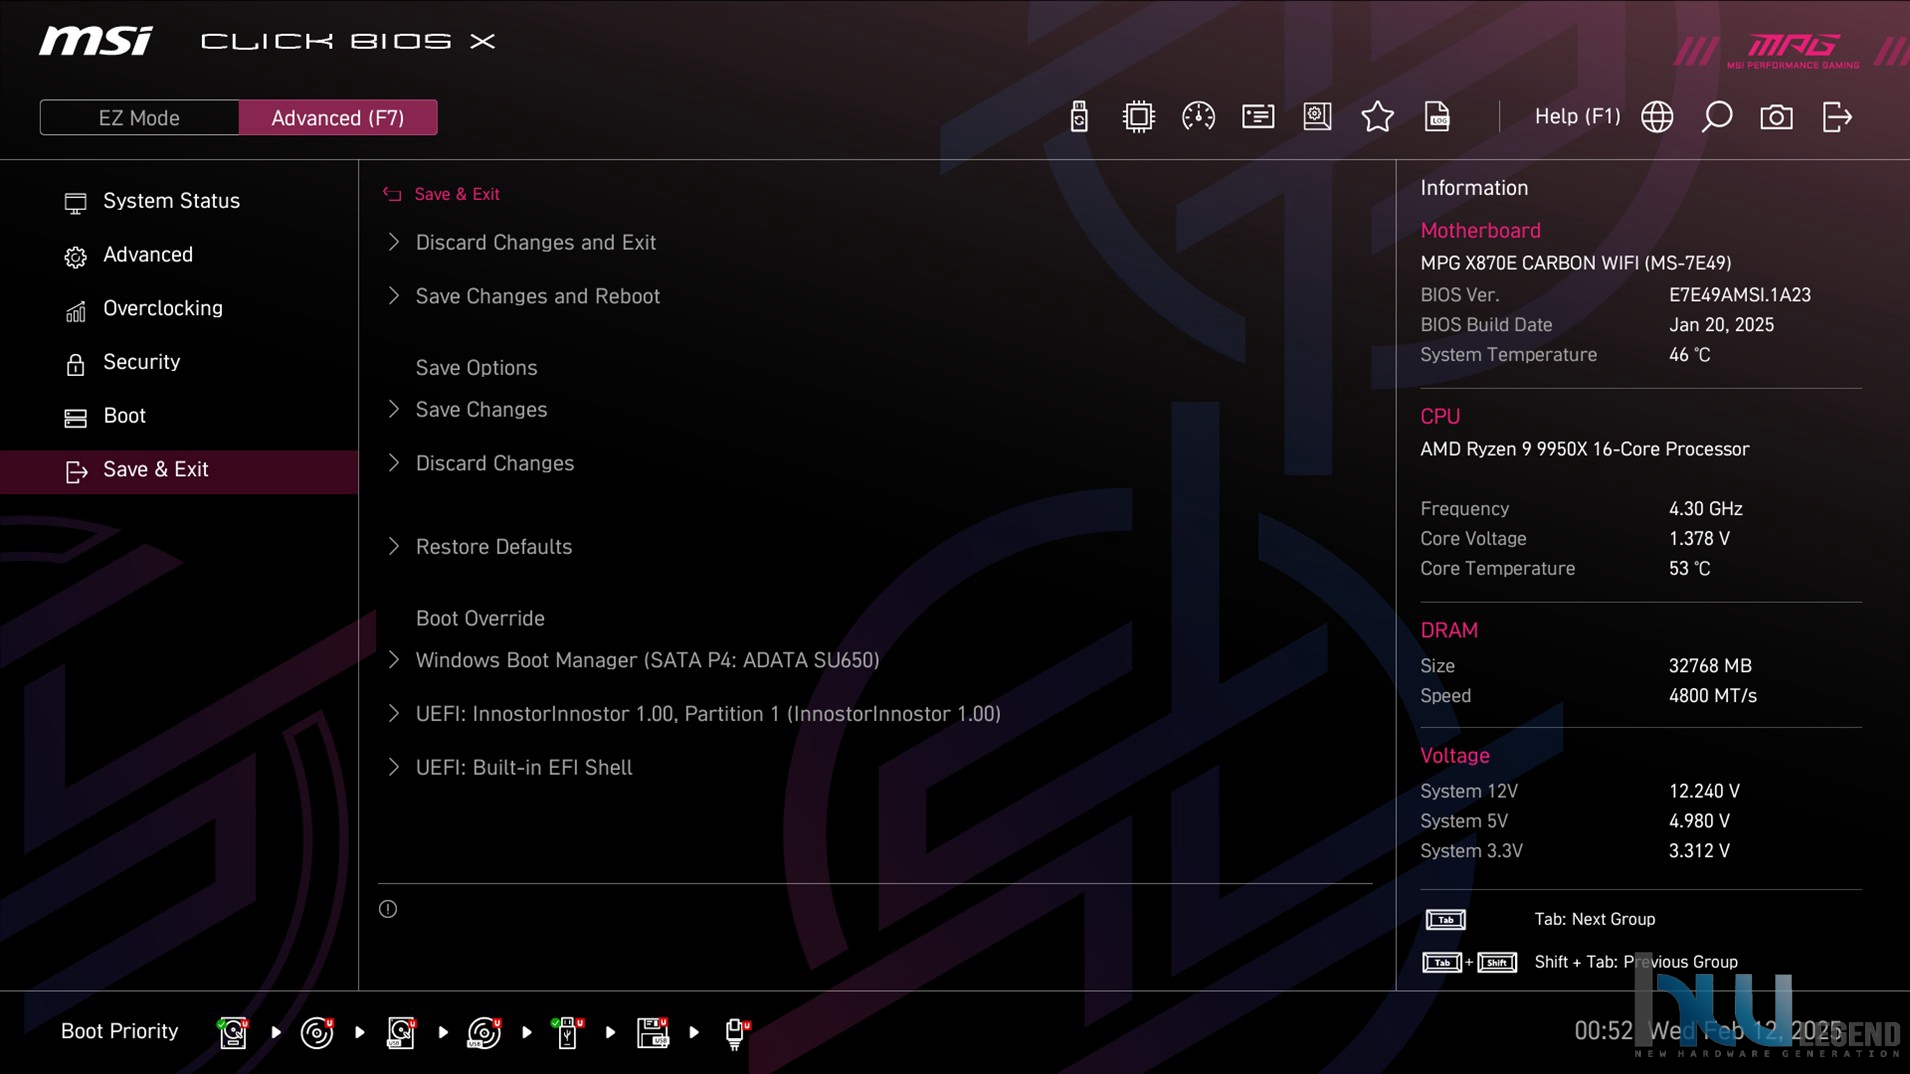Open the M-Flash USB BIOS update icon

(1078, 117)
